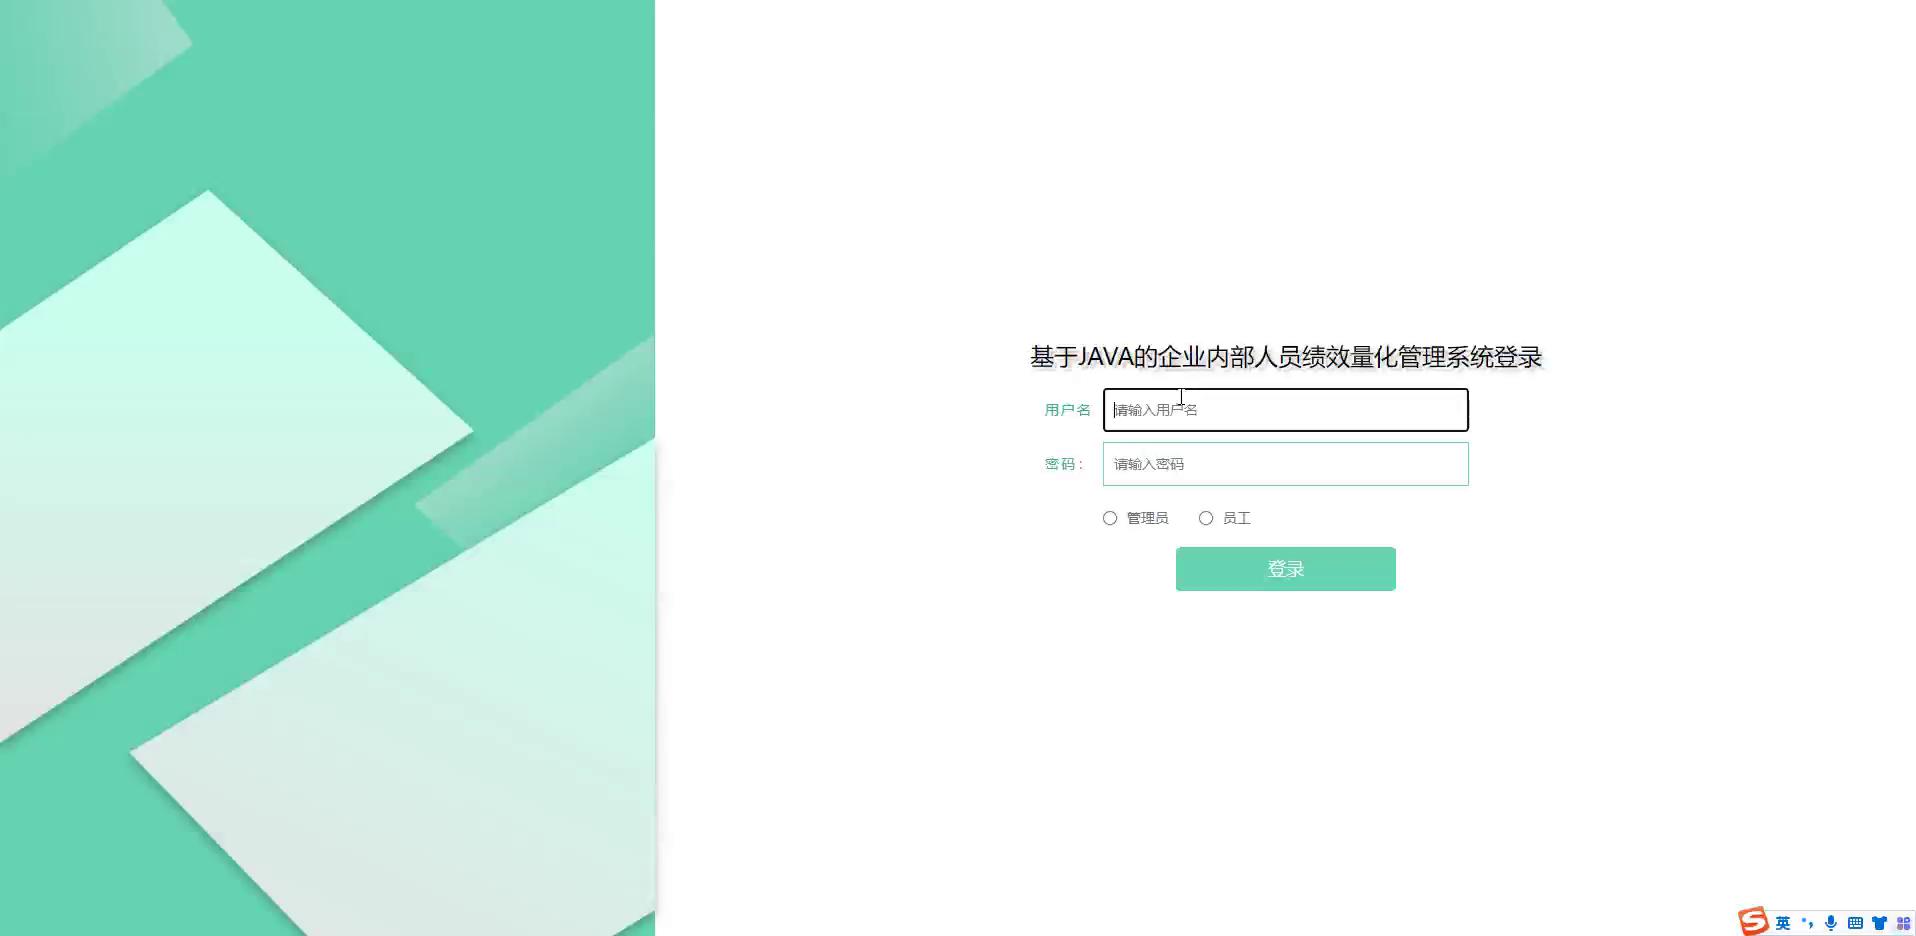Focus the 请输入密码 password field
This screenshot has width=1916, height=936.
tap(1286, 464)
